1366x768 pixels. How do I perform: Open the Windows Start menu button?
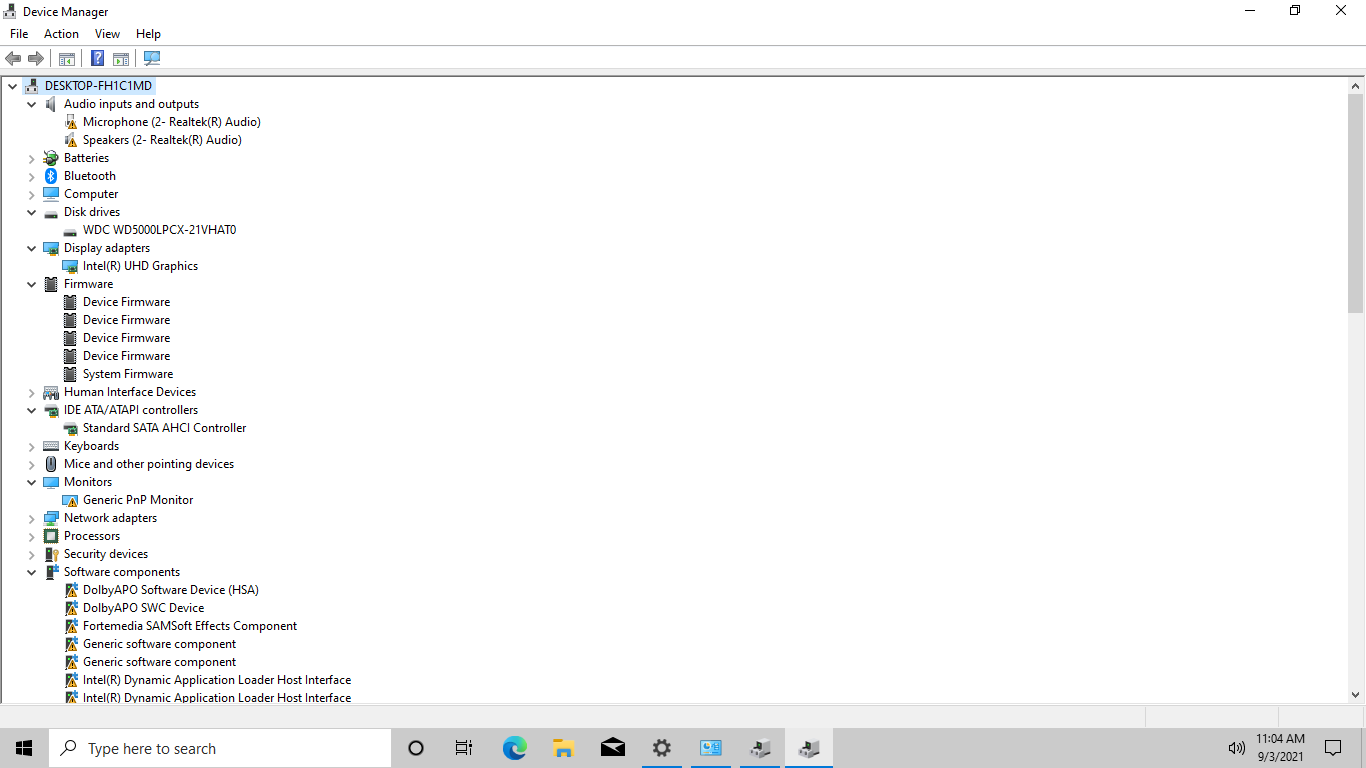click(x=24, y=748)
